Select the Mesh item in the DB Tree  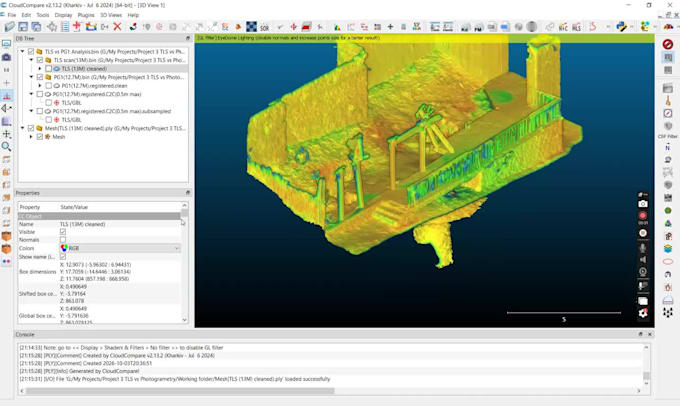[x=59, y=137]
